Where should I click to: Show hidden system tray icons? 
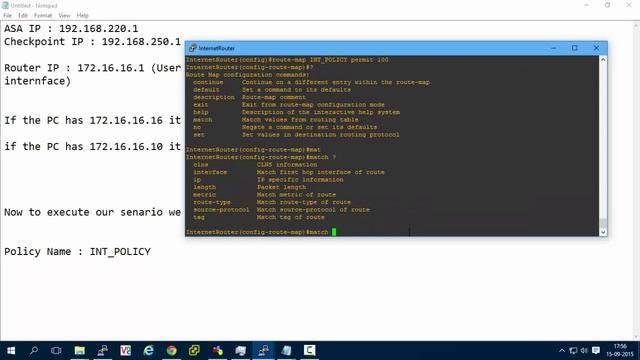[x=562, y=351]
